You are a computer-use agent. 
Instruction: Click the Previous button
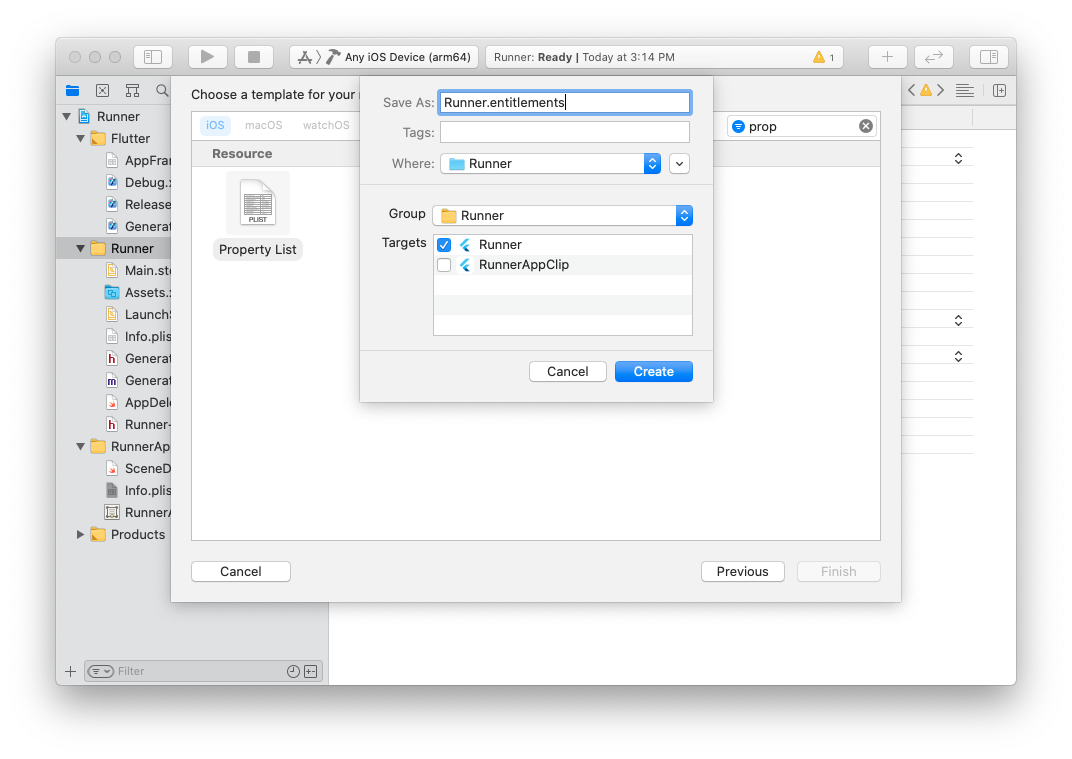click(x=742, y=572)
